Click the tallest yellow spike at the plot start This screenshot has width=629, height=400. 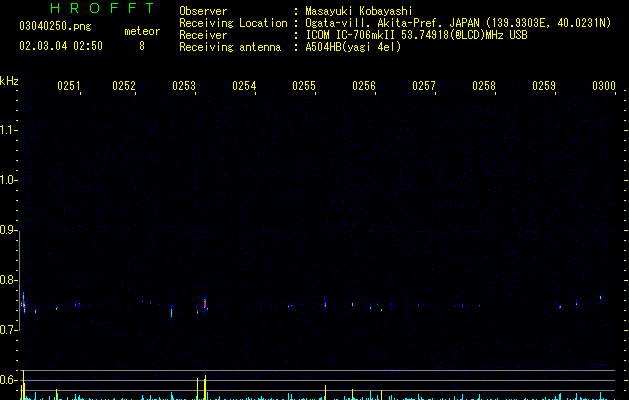(x=24, y=385)
